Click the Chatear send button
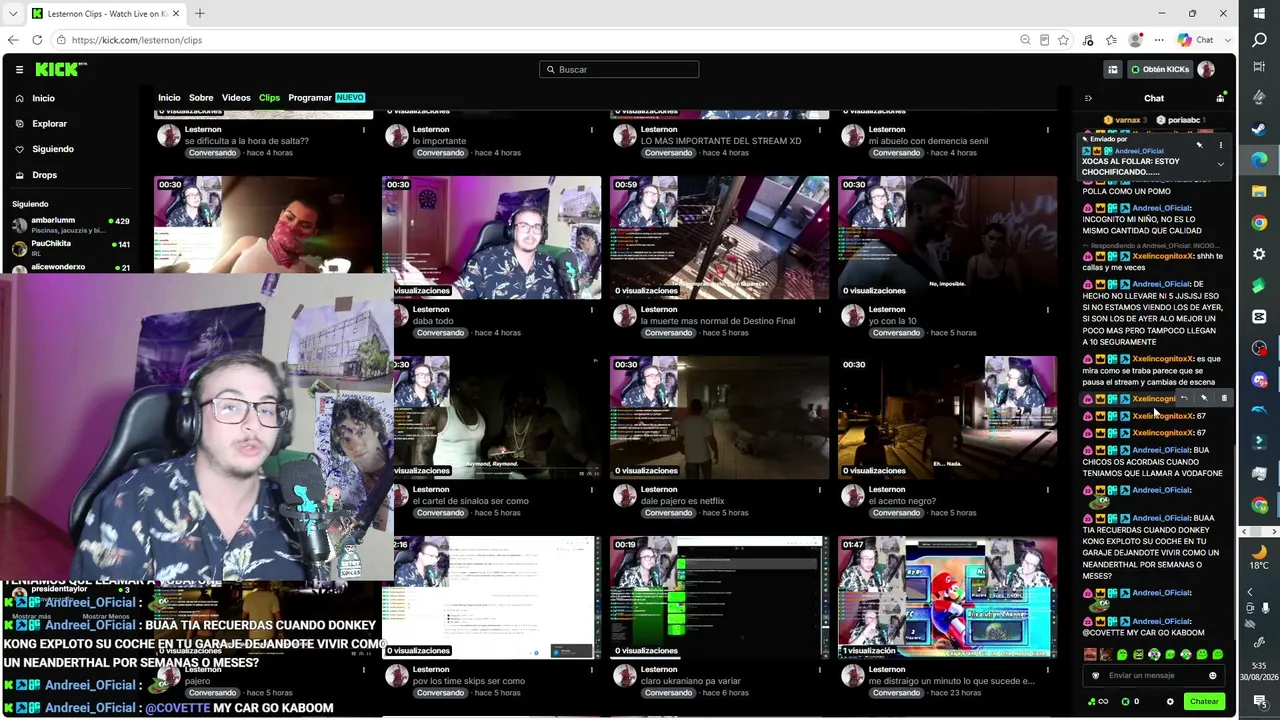This screenshot has height=720, width=1280. (1204, 701)
